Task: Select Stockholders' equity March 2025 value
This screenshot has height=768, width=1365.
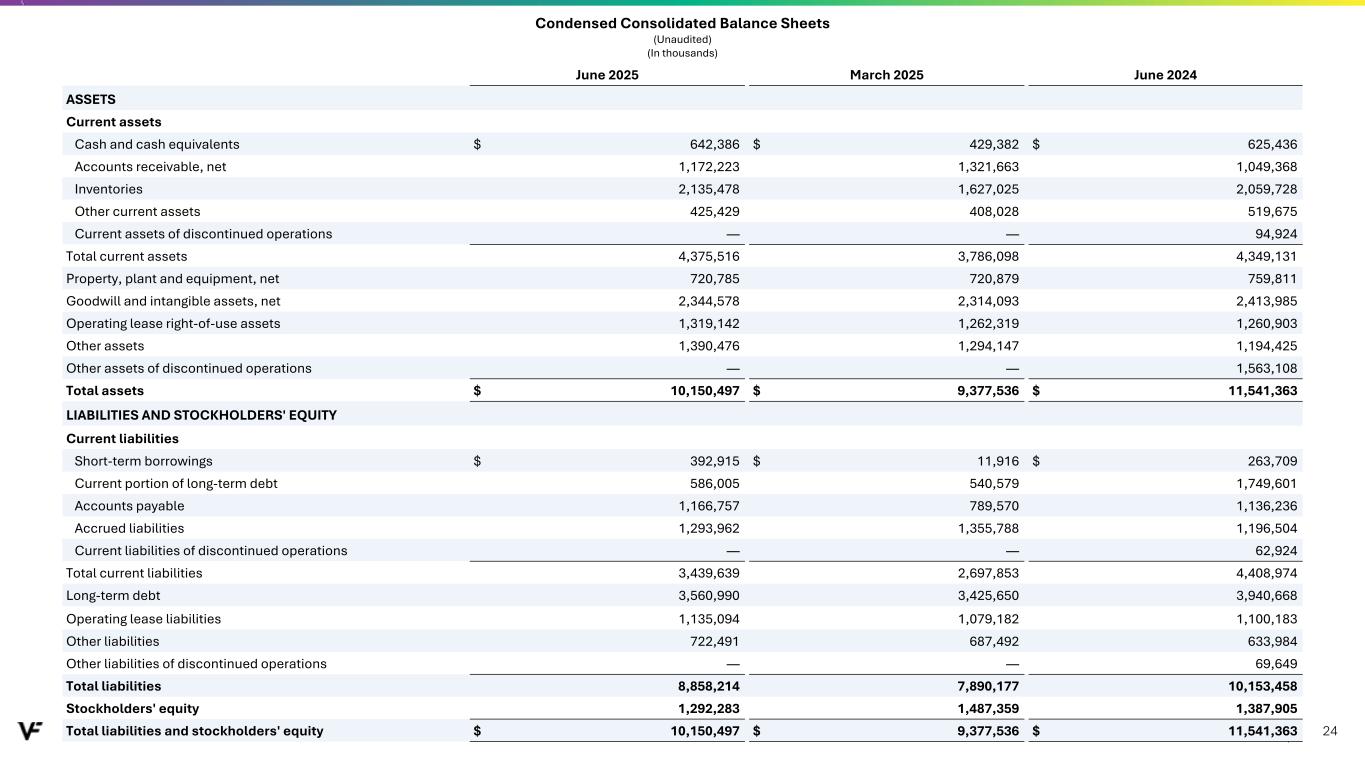Action: click(x=984, y=708)
